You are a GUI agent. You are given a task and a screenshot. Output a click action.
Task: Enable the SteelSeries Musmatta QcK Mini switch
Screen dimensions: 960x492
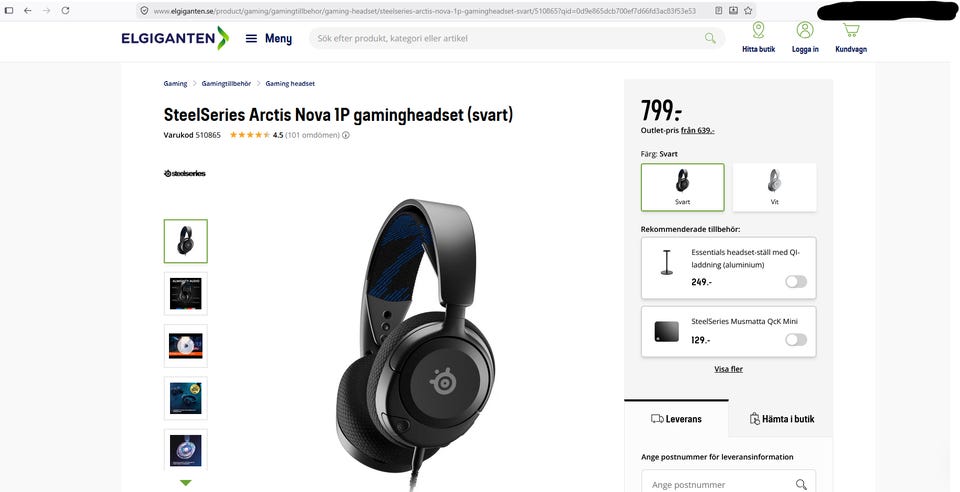(x=796, y=340)
